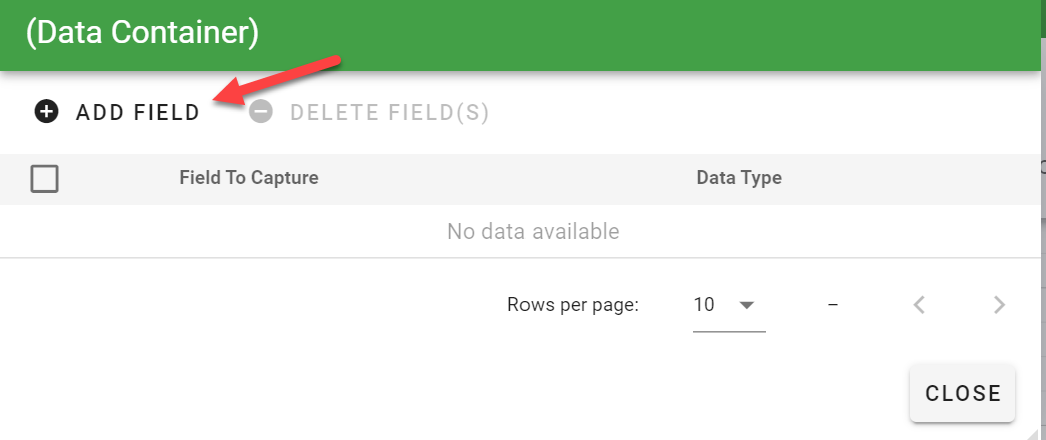The image size is (1046, 440).
Task: Expand the Rows per page dropdown arrow
Action: (746, 305)
